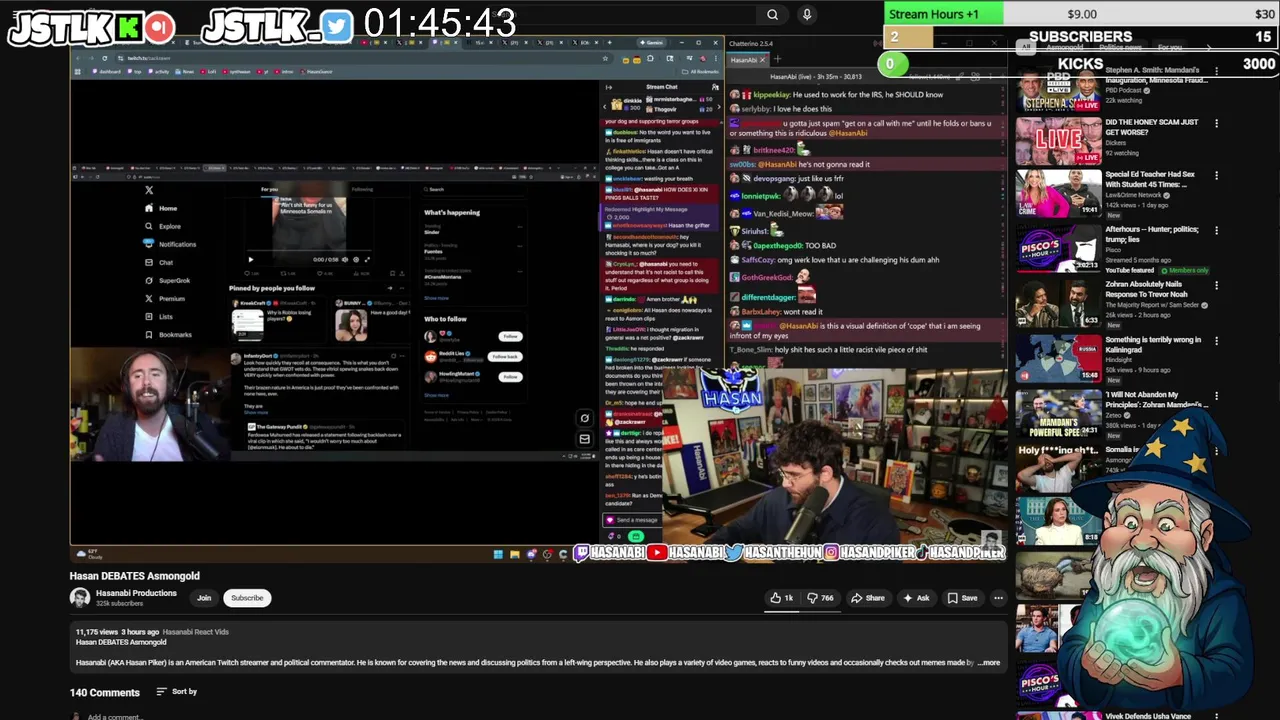This screenshot has width=1280, height=720.
Task: Join the Hasanabi Productions channel membership
Action: coord(204,598)
